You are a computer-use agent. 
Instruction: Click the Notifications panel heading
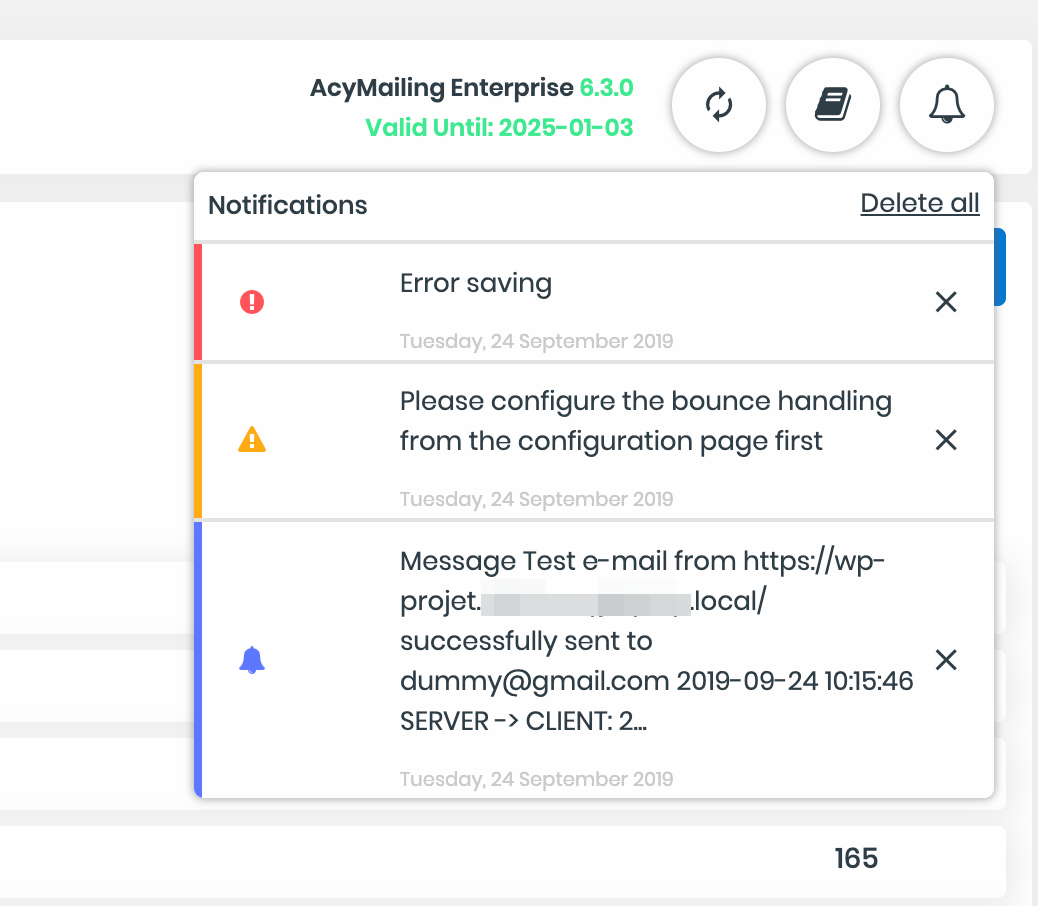(x=287, y=205)
